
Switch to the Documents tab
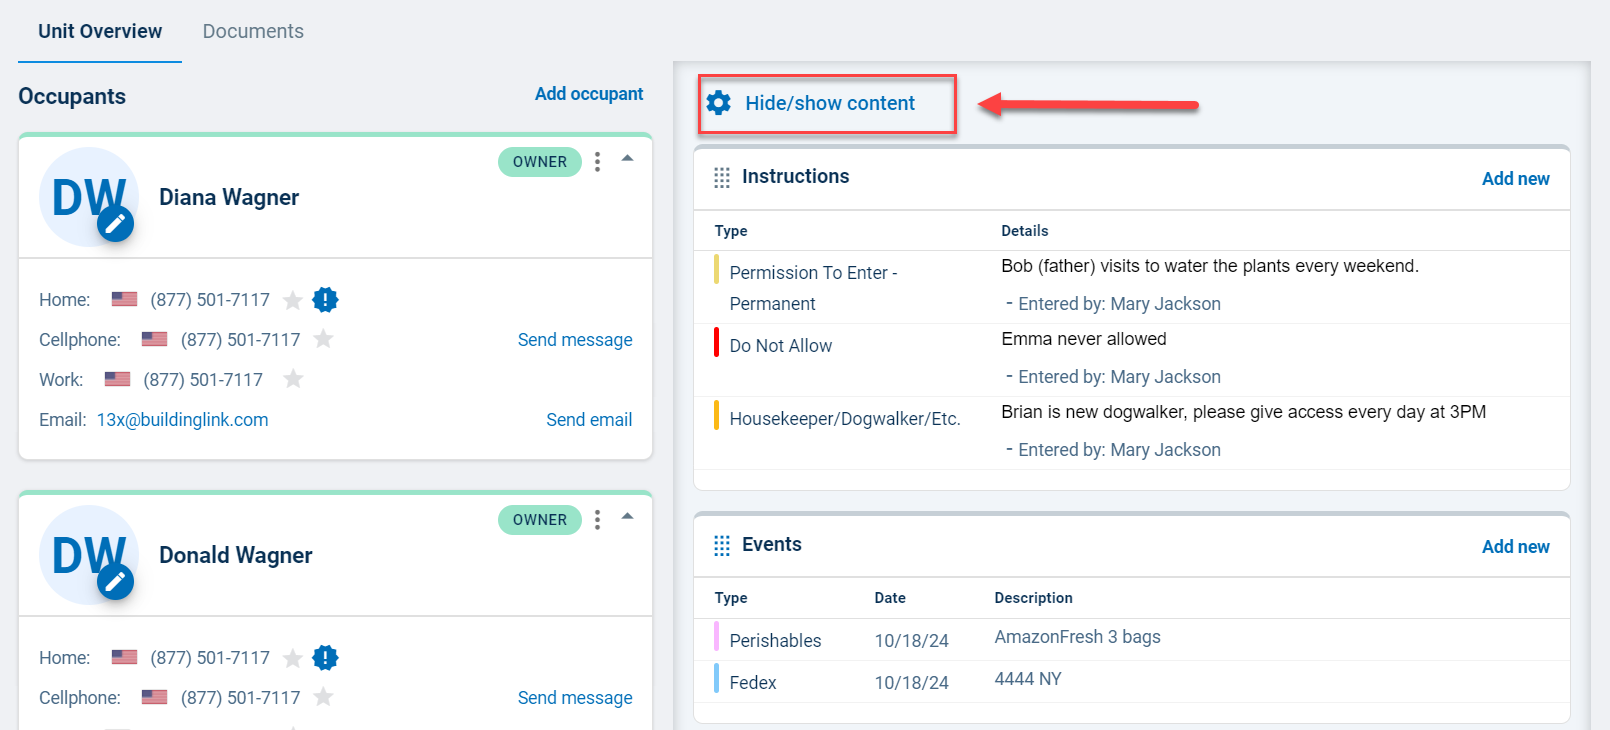[x=253, y=31]
